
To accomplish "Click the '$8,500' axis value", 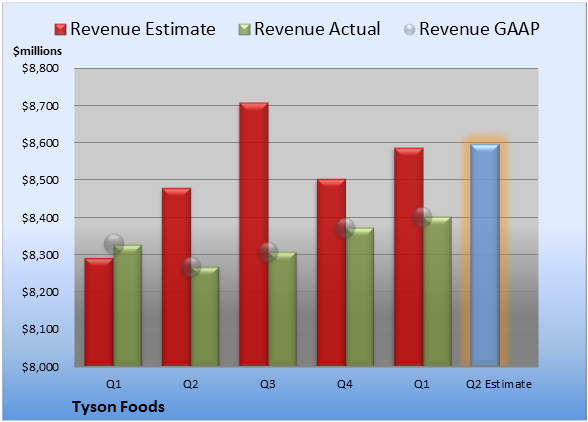I will pyautogui.click(x=40, y=180).
